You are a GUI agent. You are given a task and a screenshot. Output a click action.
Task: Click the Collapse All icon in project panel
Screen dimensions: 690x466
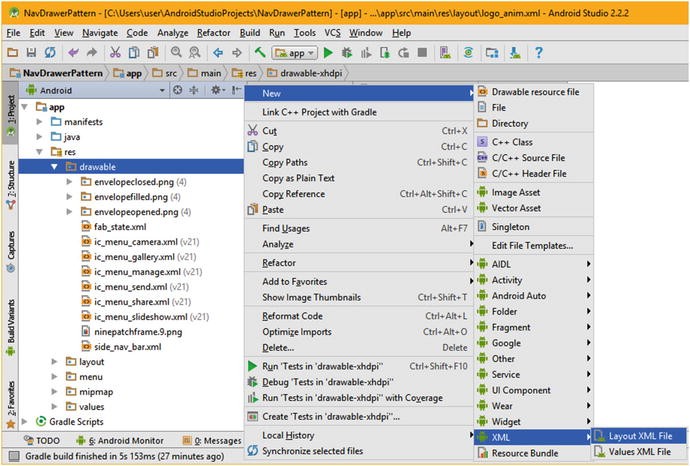coord(193,90)
